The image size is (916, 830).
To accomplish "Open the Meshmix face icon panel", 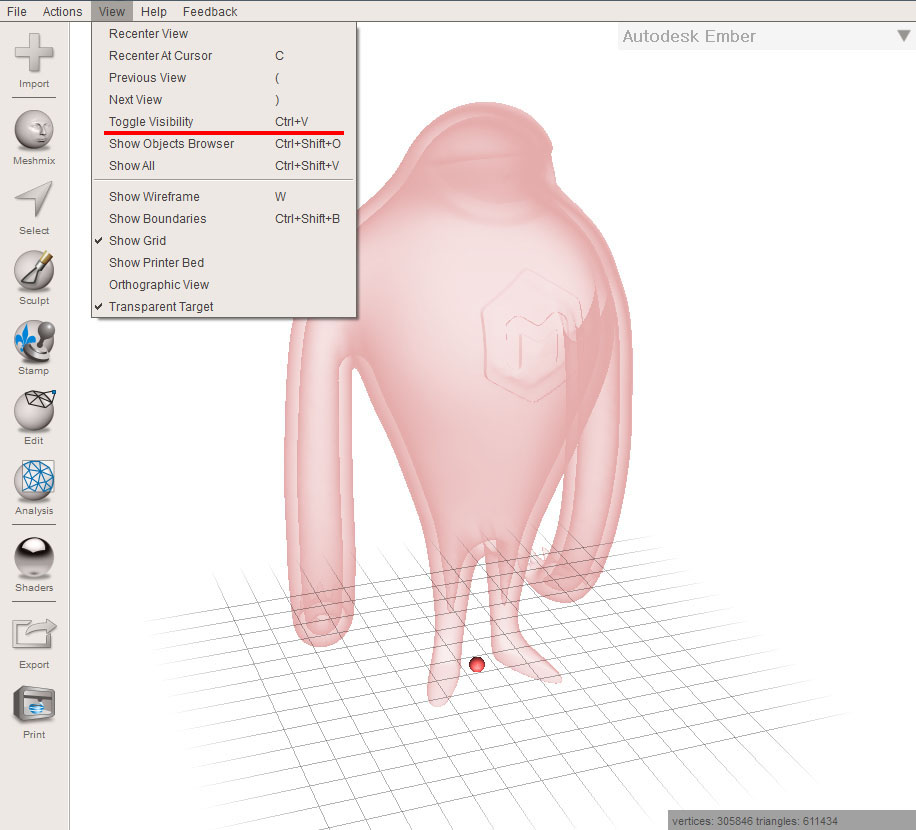I will click(34, 130).
